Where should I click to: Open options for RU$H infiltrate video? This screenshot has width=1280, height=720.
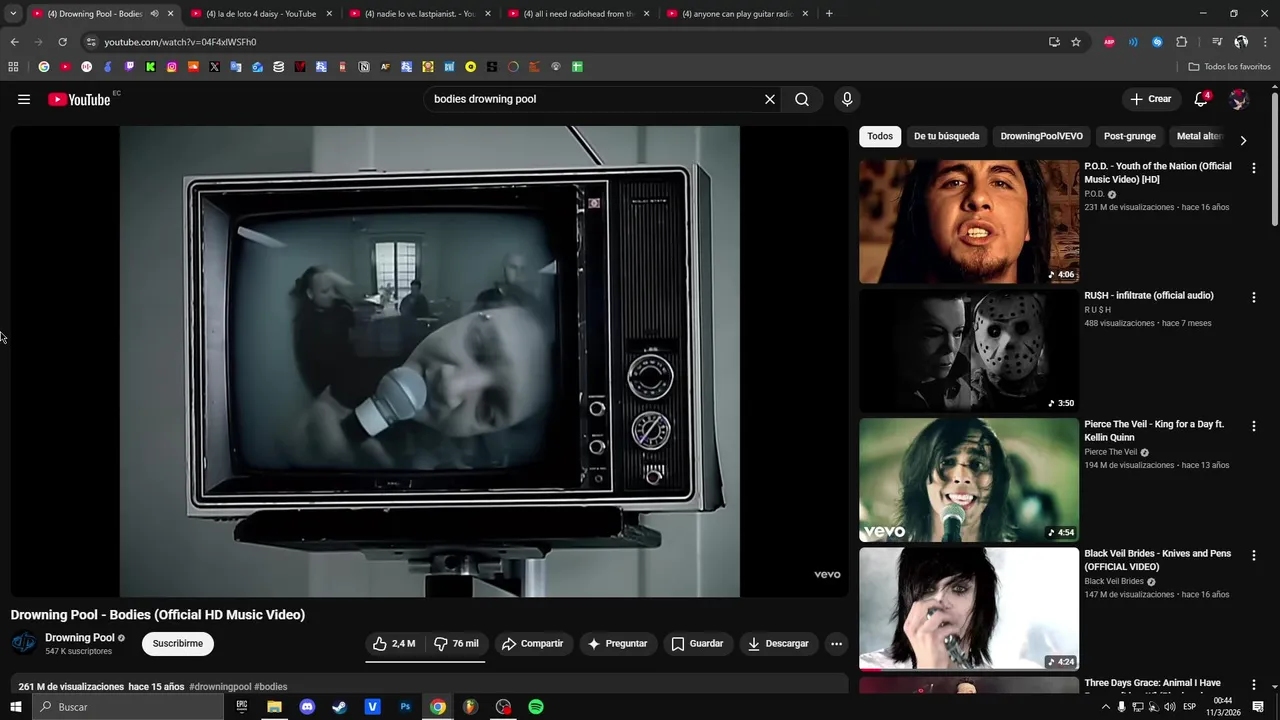coord(1253,297)
